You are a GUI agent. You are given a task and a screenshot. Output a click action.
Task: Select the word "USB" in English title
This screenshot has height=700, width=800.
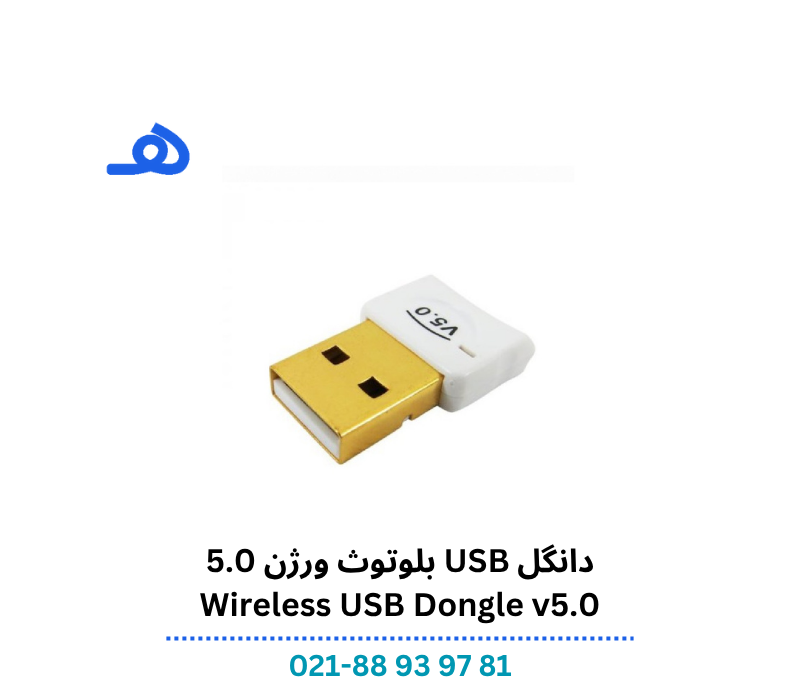tap(372, 605)
